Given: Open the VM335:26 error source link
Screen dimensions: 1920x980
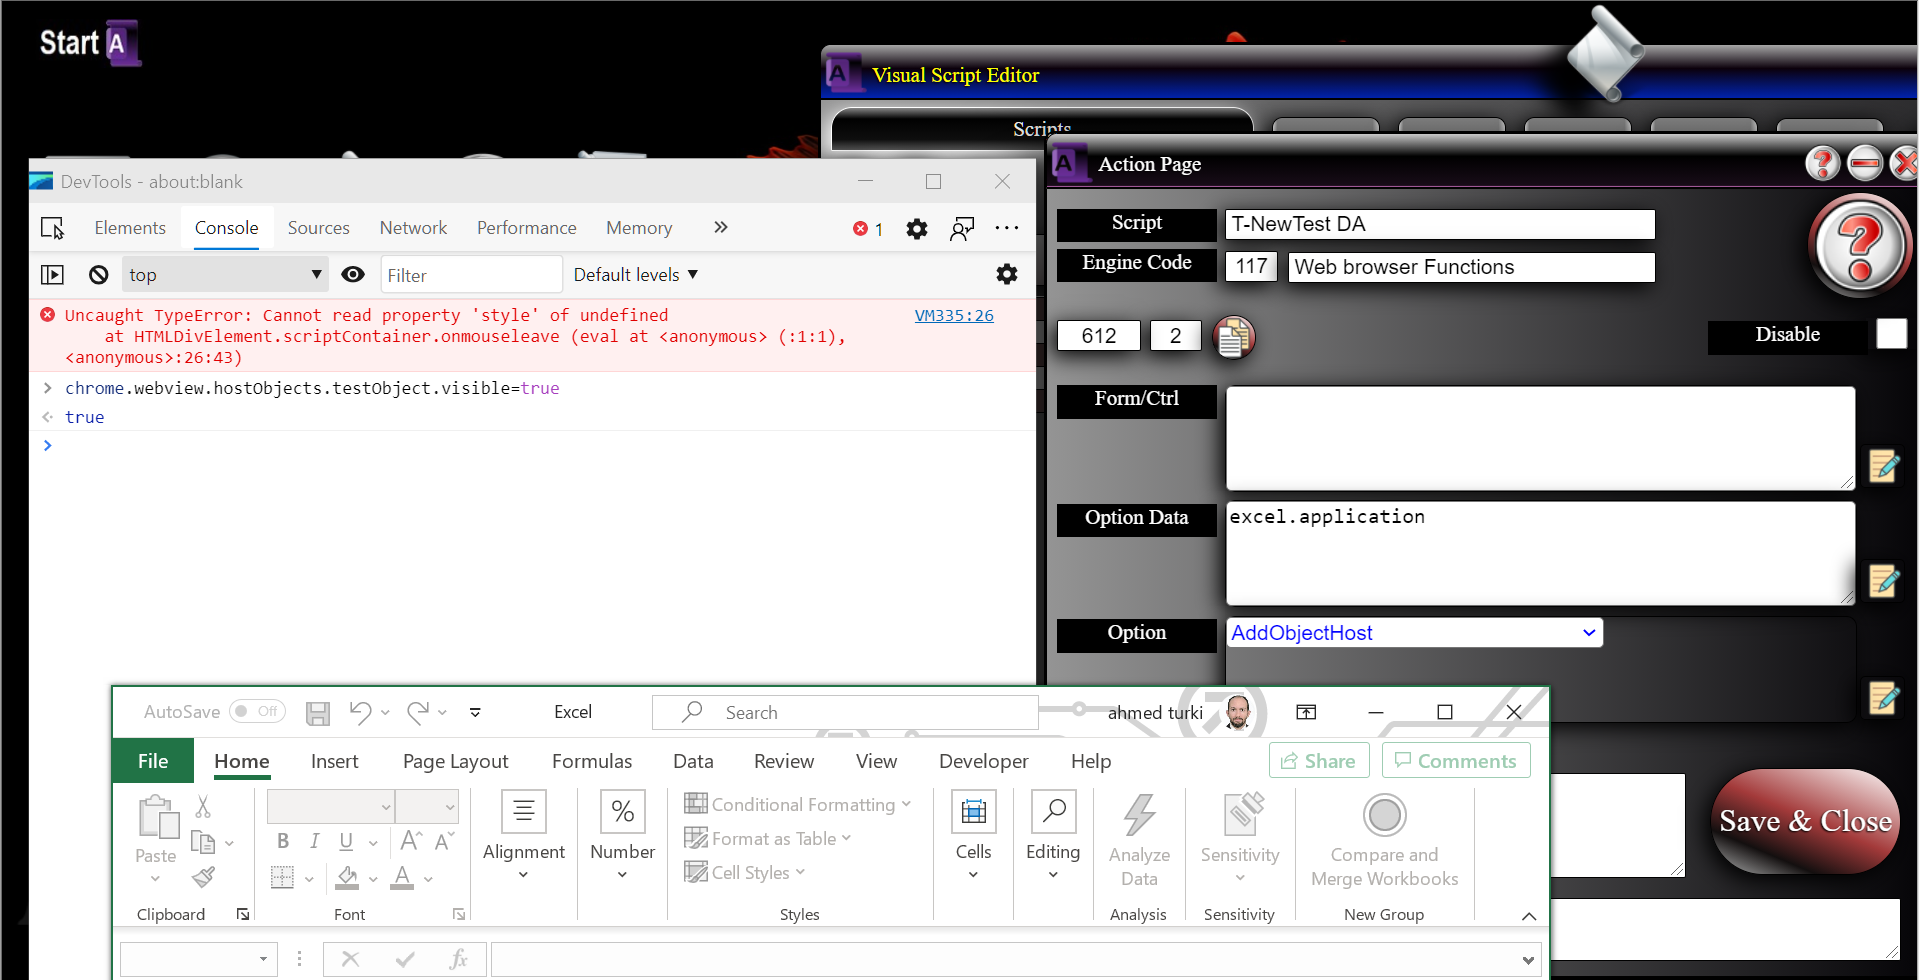Looking at the screenshot, I should coord(953,315).
